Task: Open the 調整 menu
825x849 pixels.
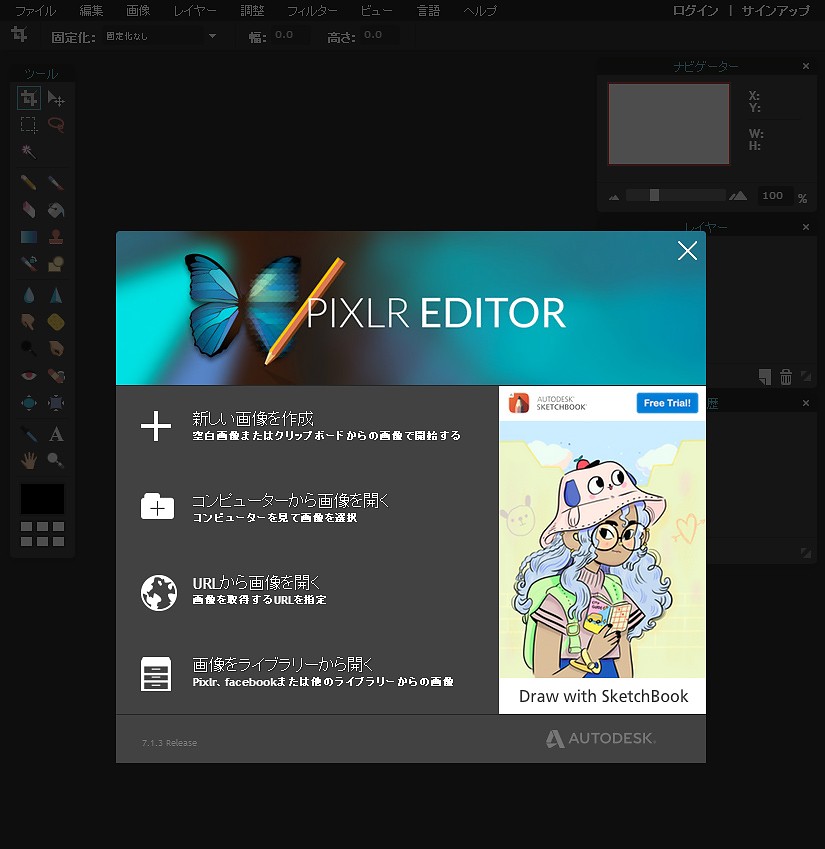Action: click(x=252, y=11)
